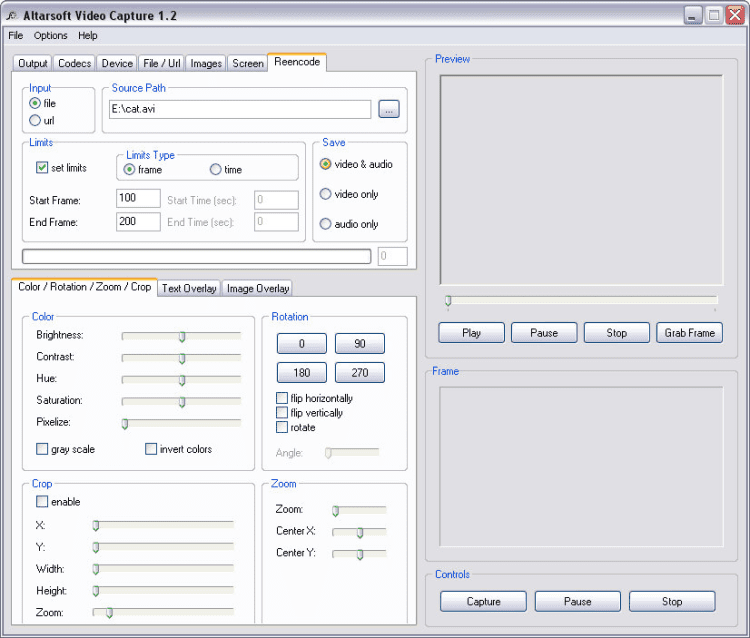Select the audio only save option
Screen dimensions: 750x638
coord(325,224)
